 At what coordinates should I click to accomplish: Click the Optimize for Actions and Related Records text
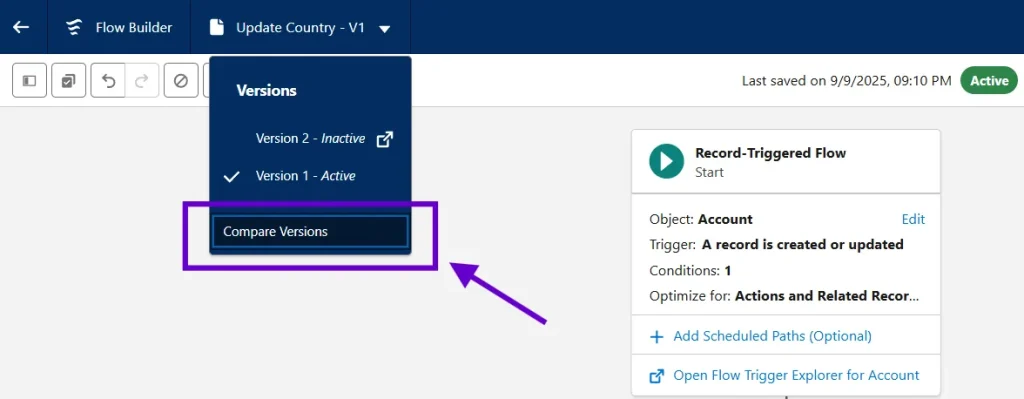784,296
